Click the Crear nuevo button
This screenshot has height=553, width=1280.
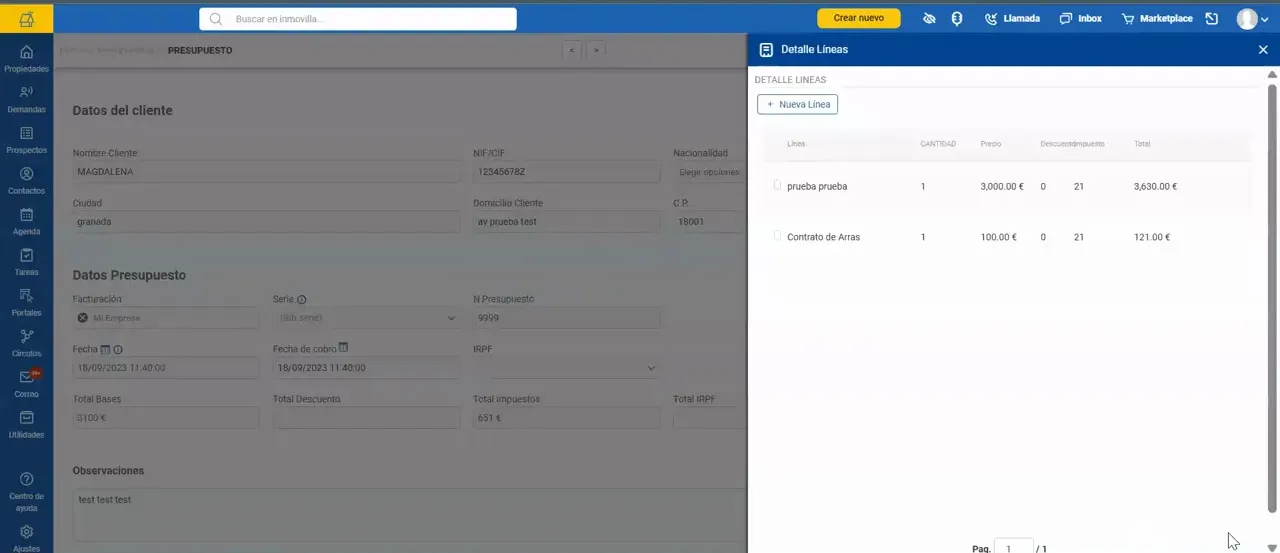(x=859, y=18)
